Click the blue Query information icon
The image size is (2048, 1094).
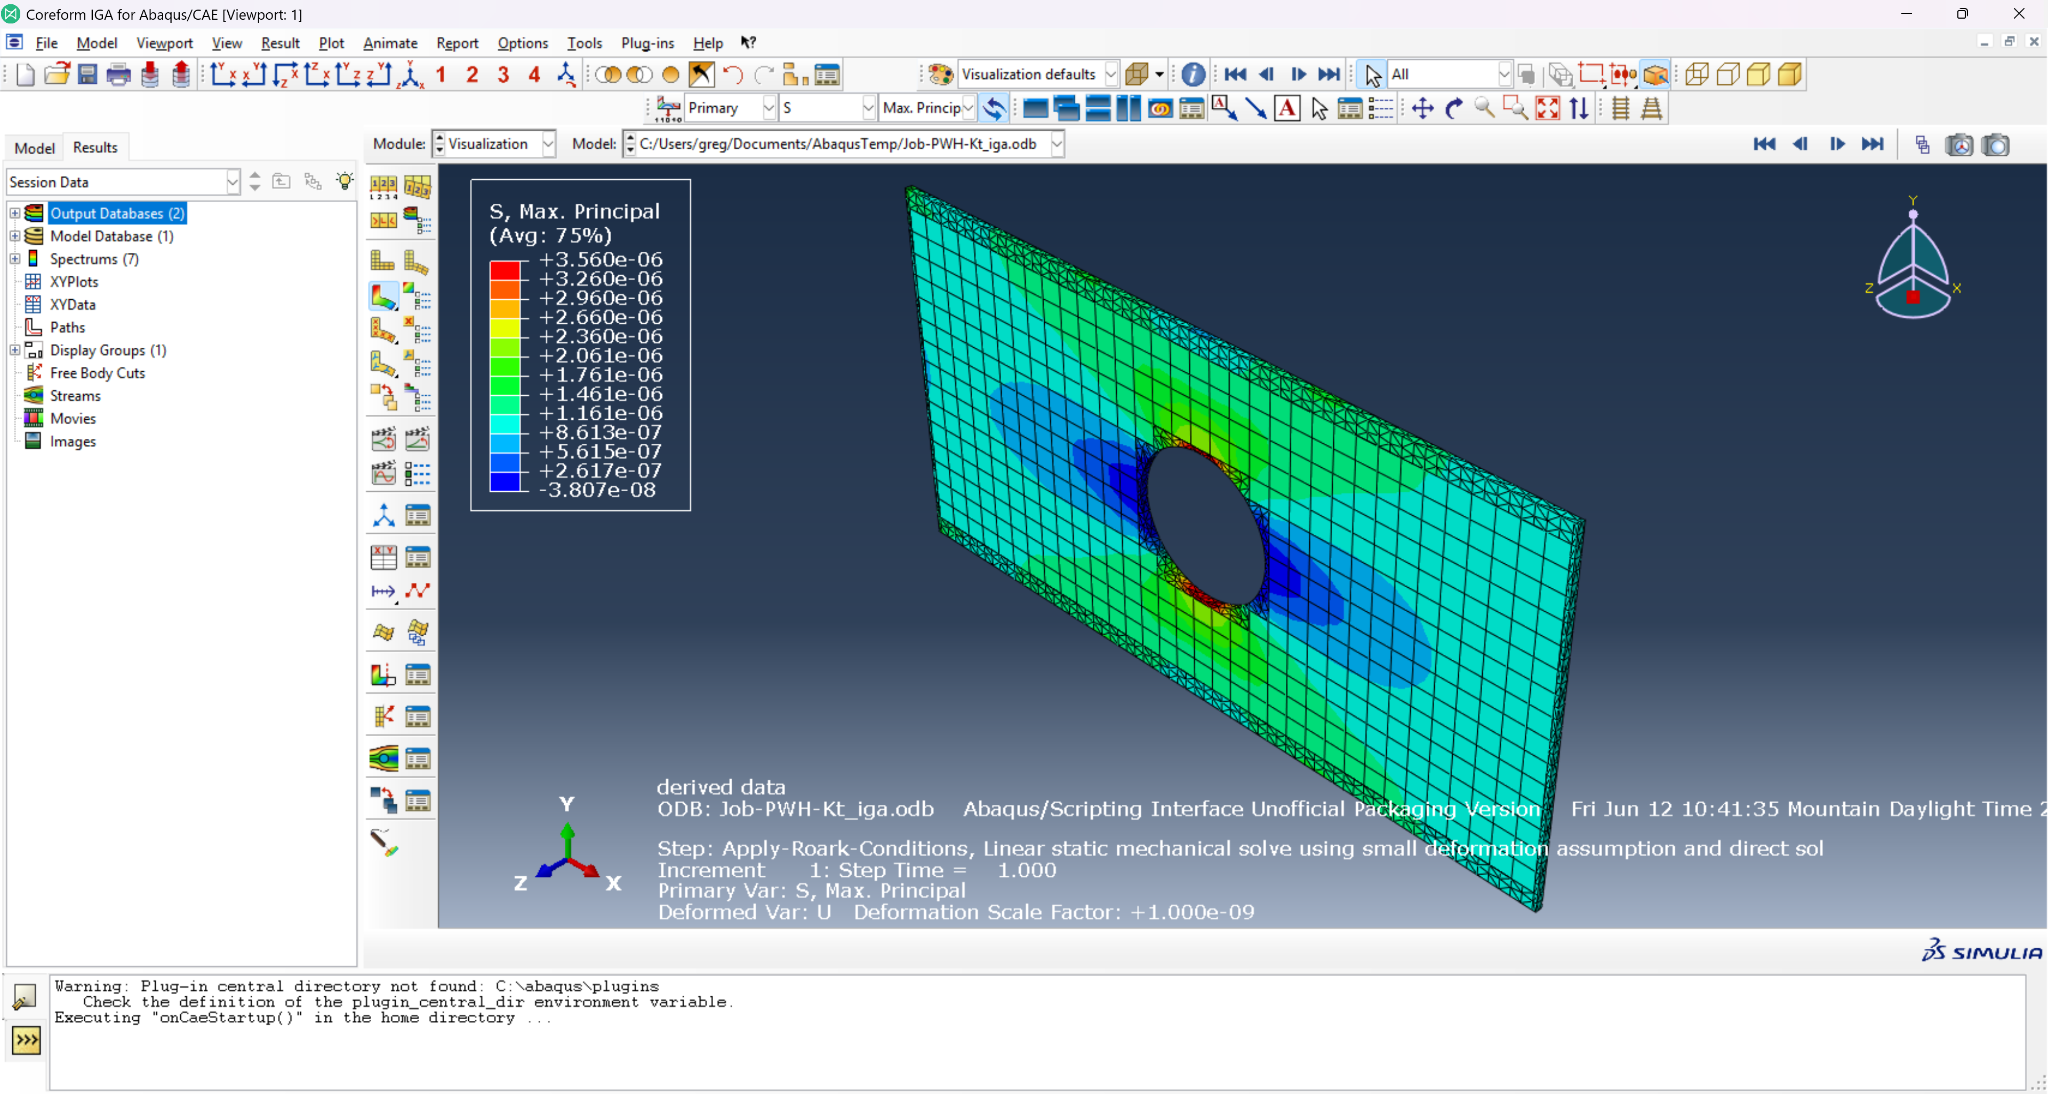[x=1192, y=74]
